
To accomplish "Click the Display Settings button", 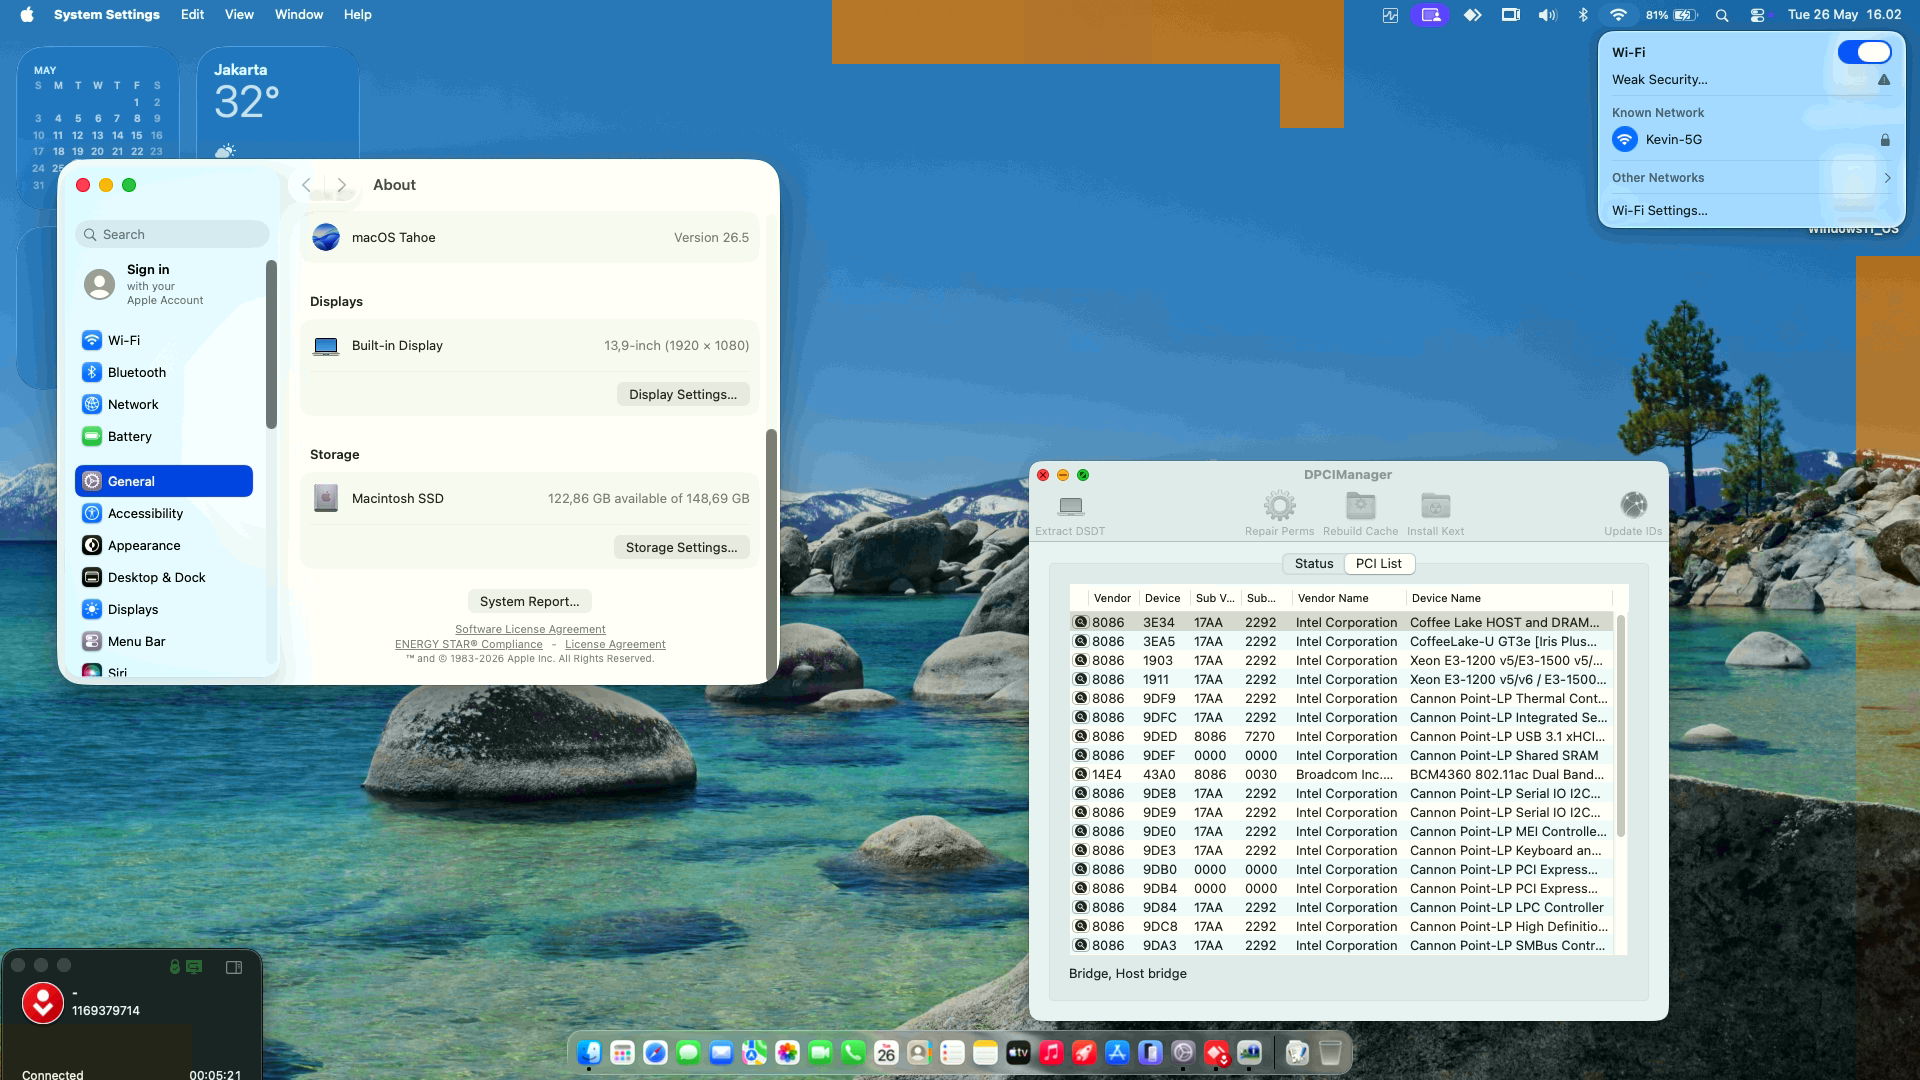I will click(683, 394).
